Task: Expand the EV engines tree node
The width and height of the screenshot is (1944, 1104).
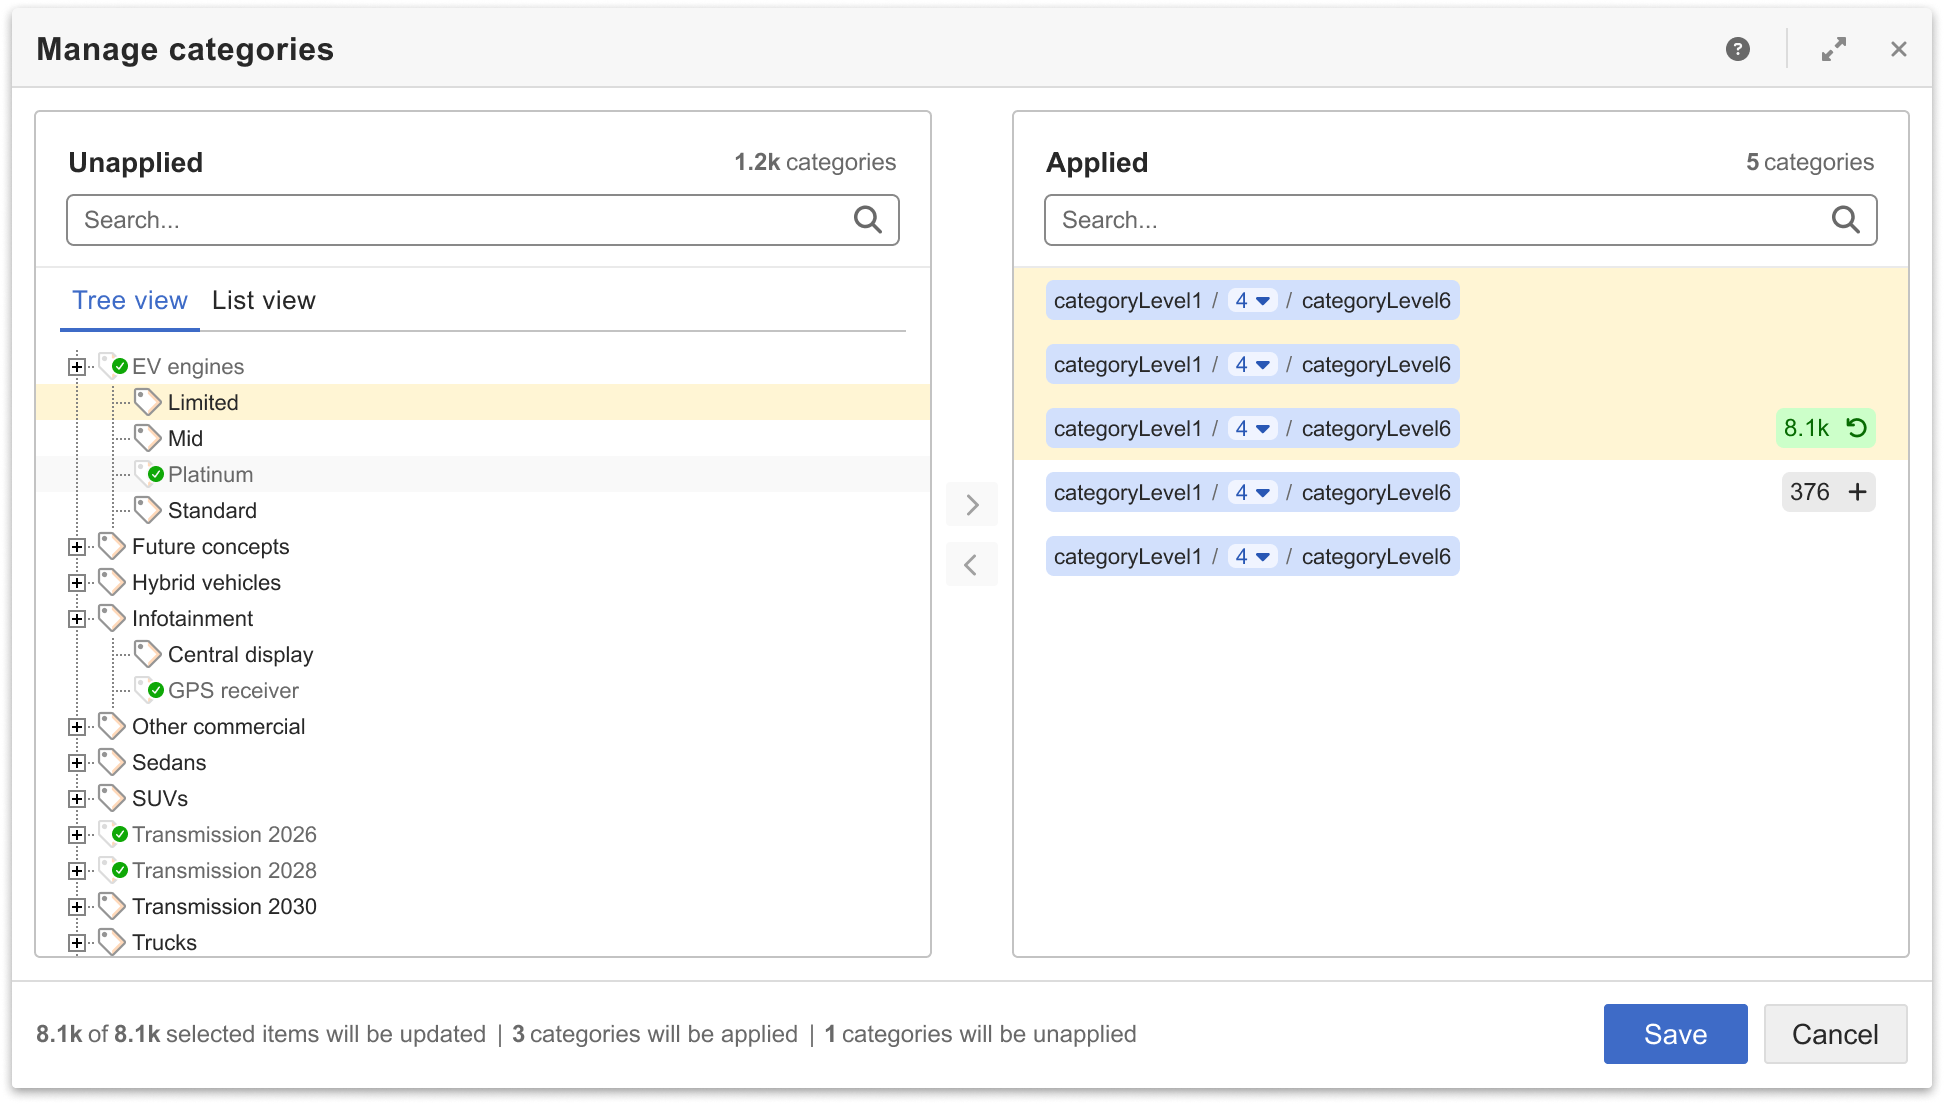Action: [x=77, y=365]
